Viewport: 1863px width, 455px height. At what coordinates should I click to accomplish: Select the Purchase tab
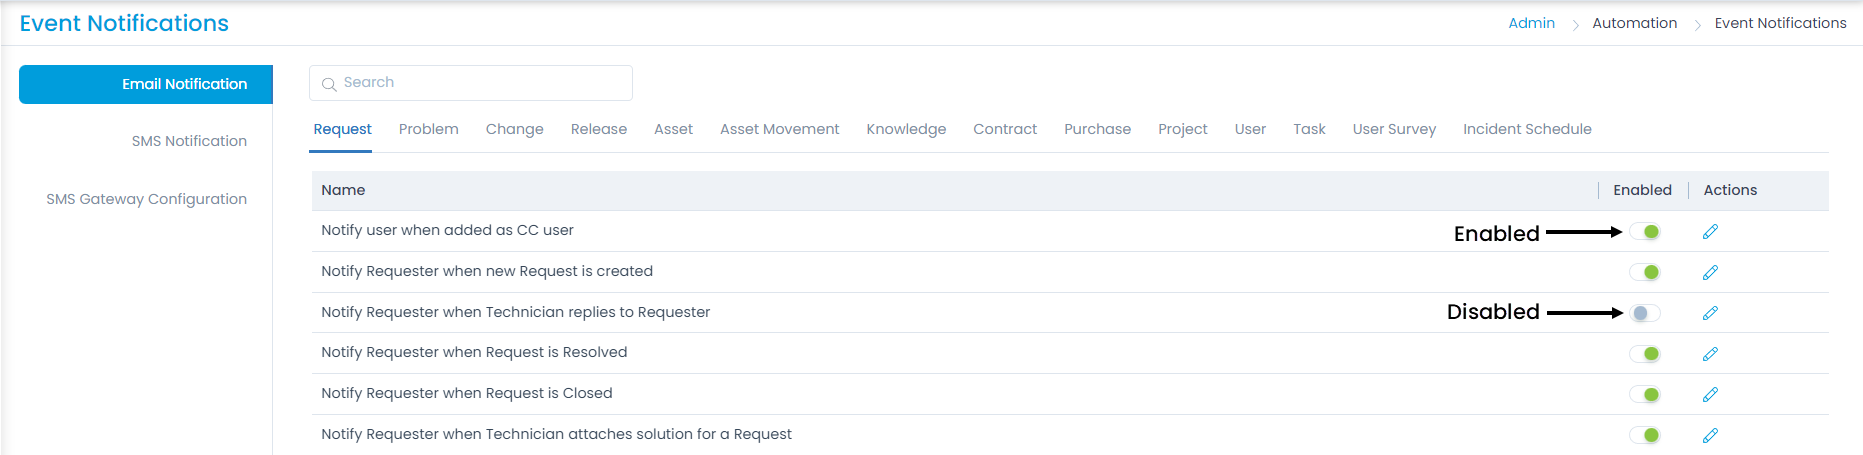(x=1097, y=129)
